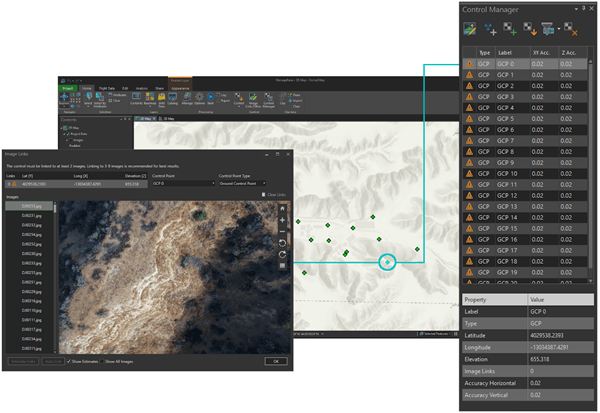
Task: Click the Start processing button
Action: click(x=210, y=98)
